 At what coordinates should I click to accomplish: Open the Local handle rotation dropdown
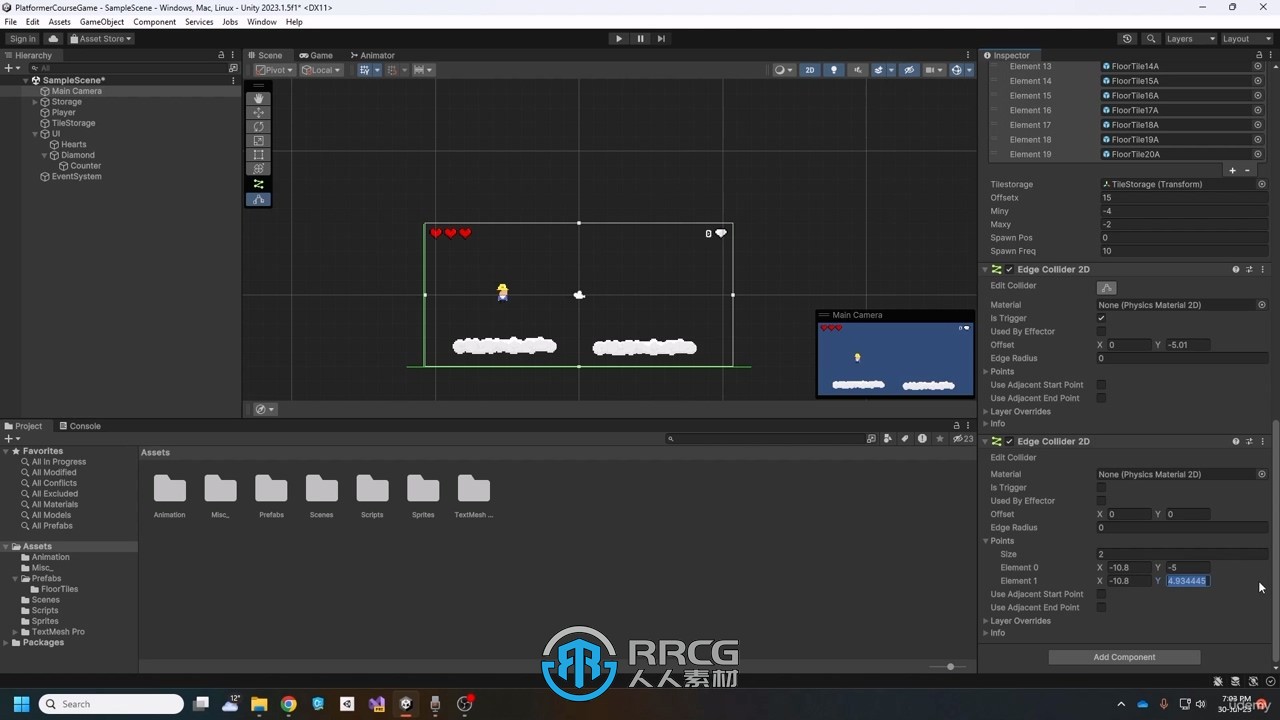[320, 70]
